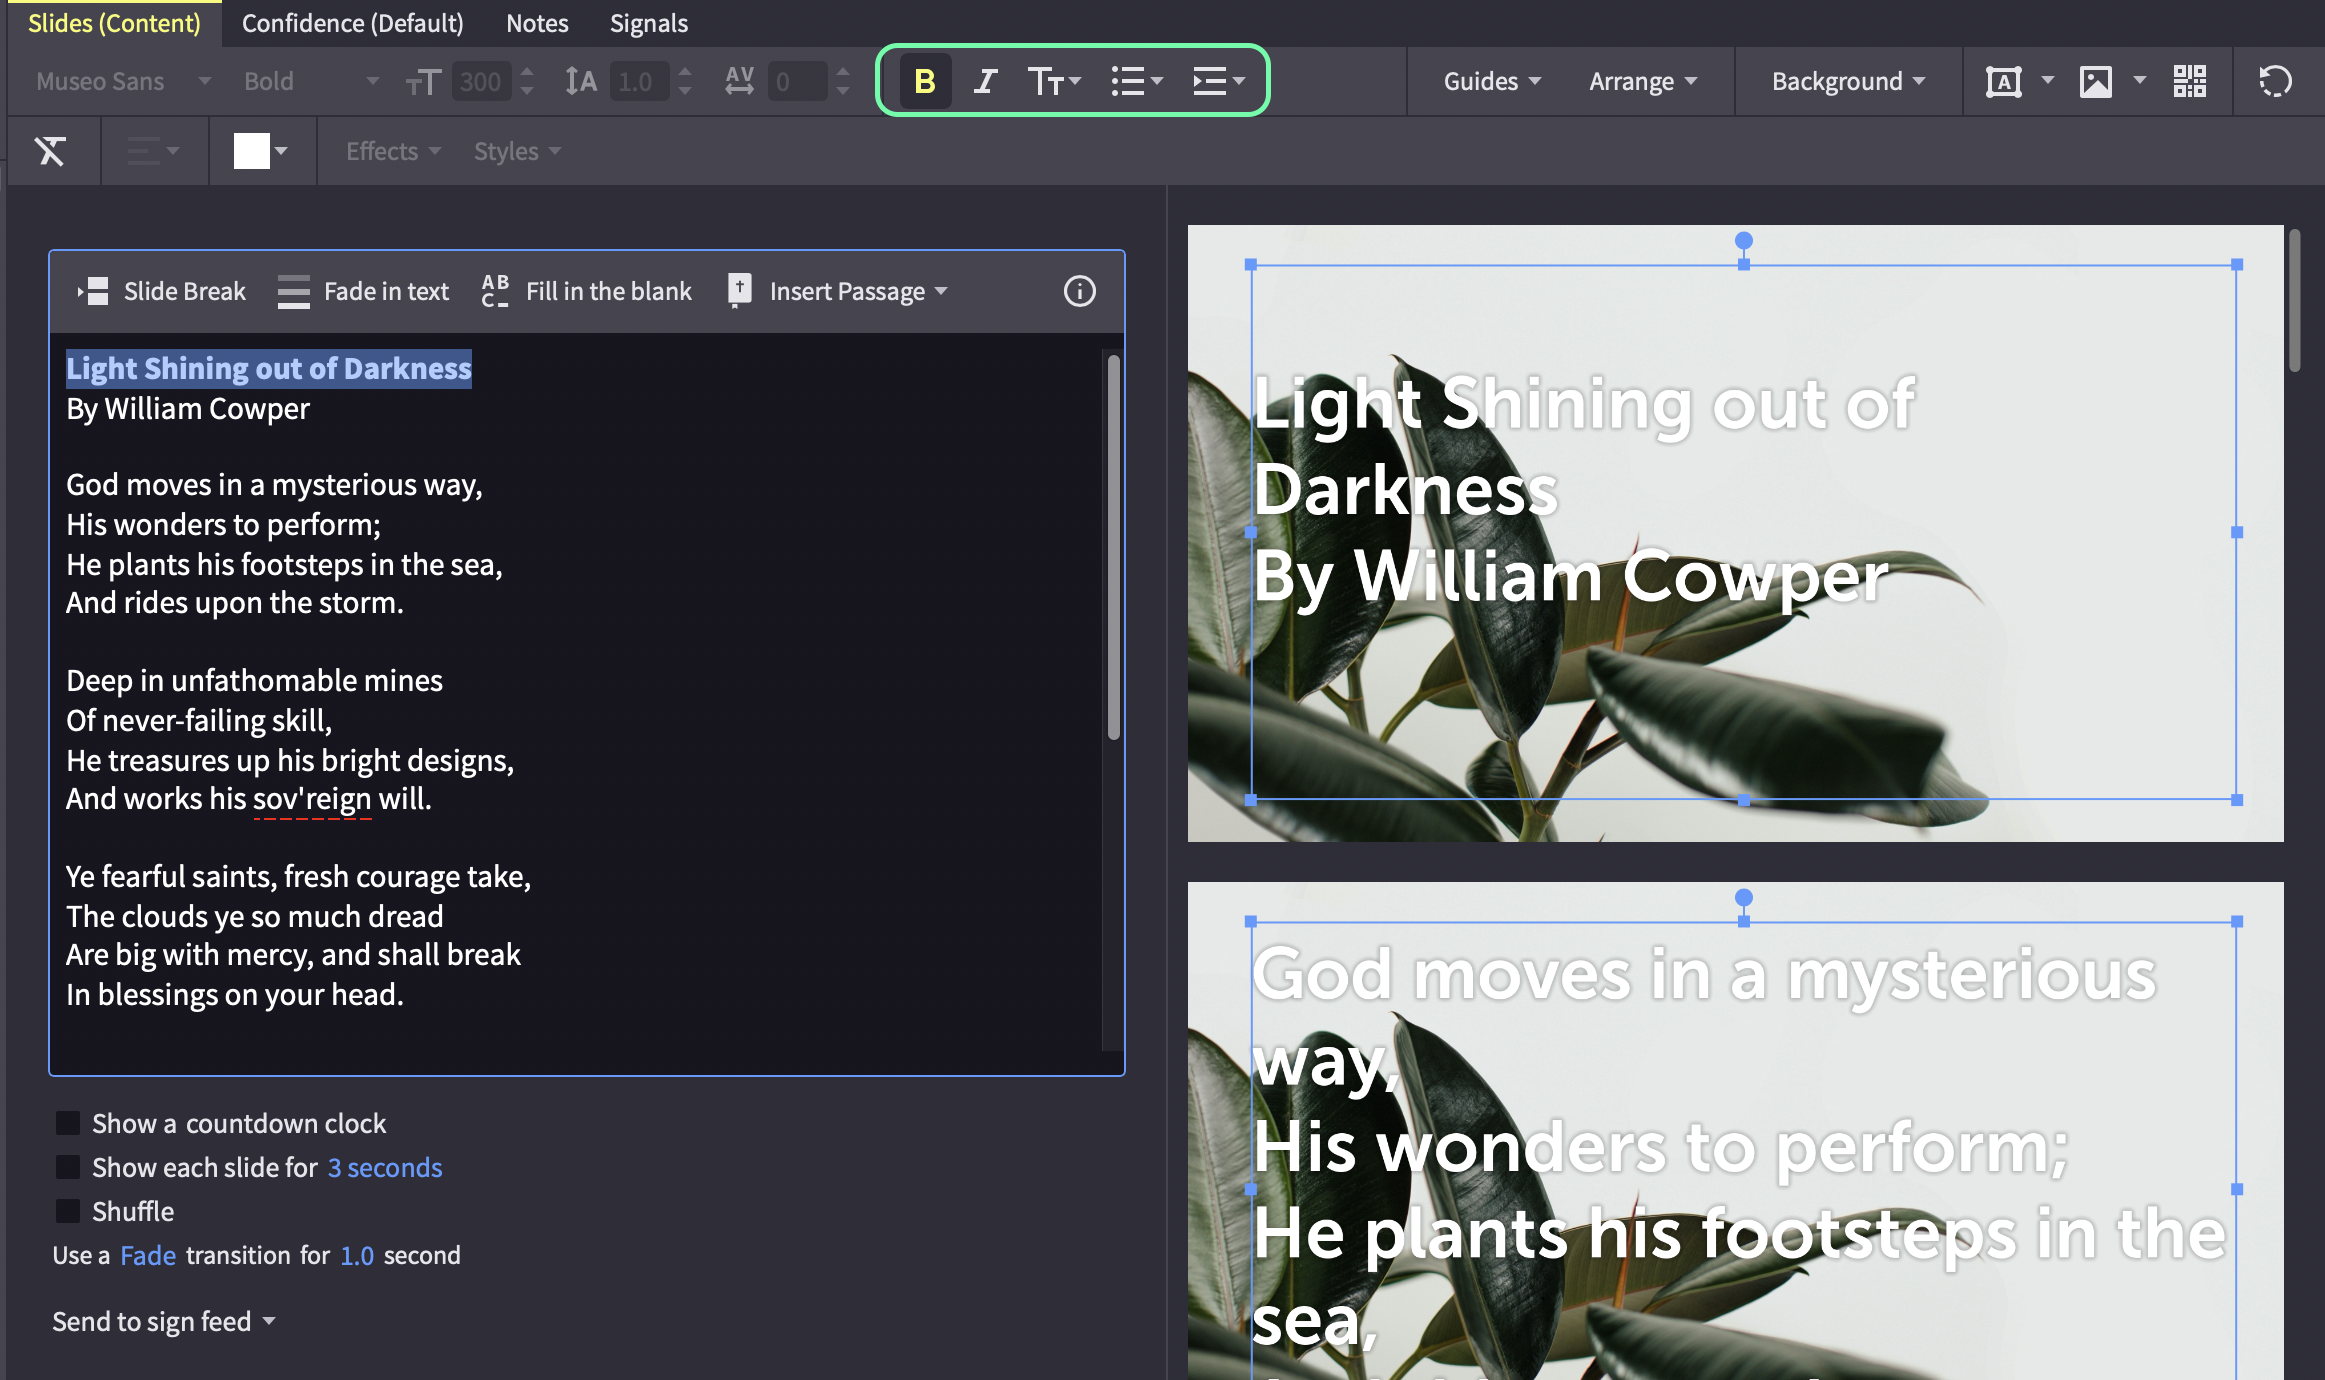Insert an image element
The height and width of the screenshot is (1380, 2325).
pyautogui.click(x=2095, y=81)
